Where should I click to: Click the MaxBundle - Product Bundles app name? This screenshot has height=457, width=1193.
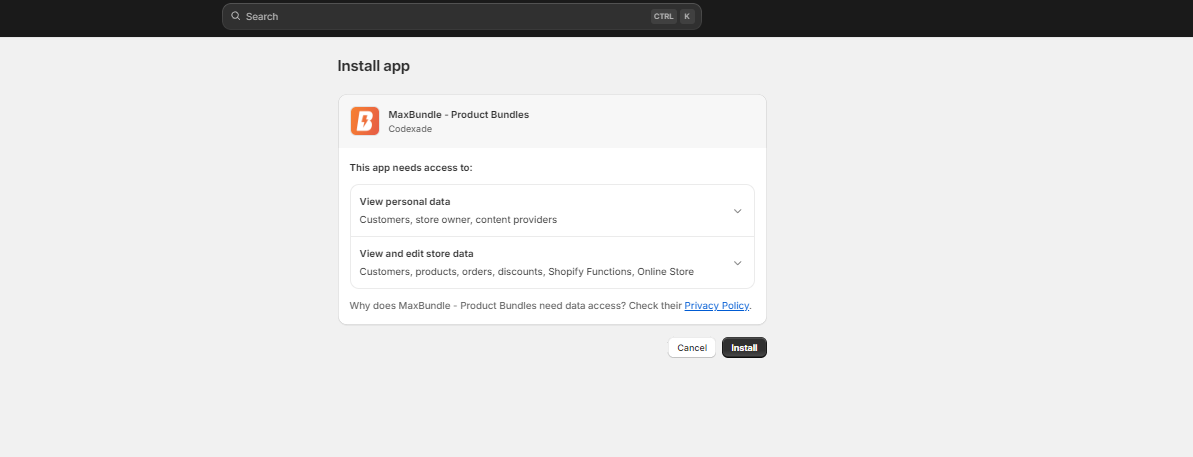(x=458, y=114)
